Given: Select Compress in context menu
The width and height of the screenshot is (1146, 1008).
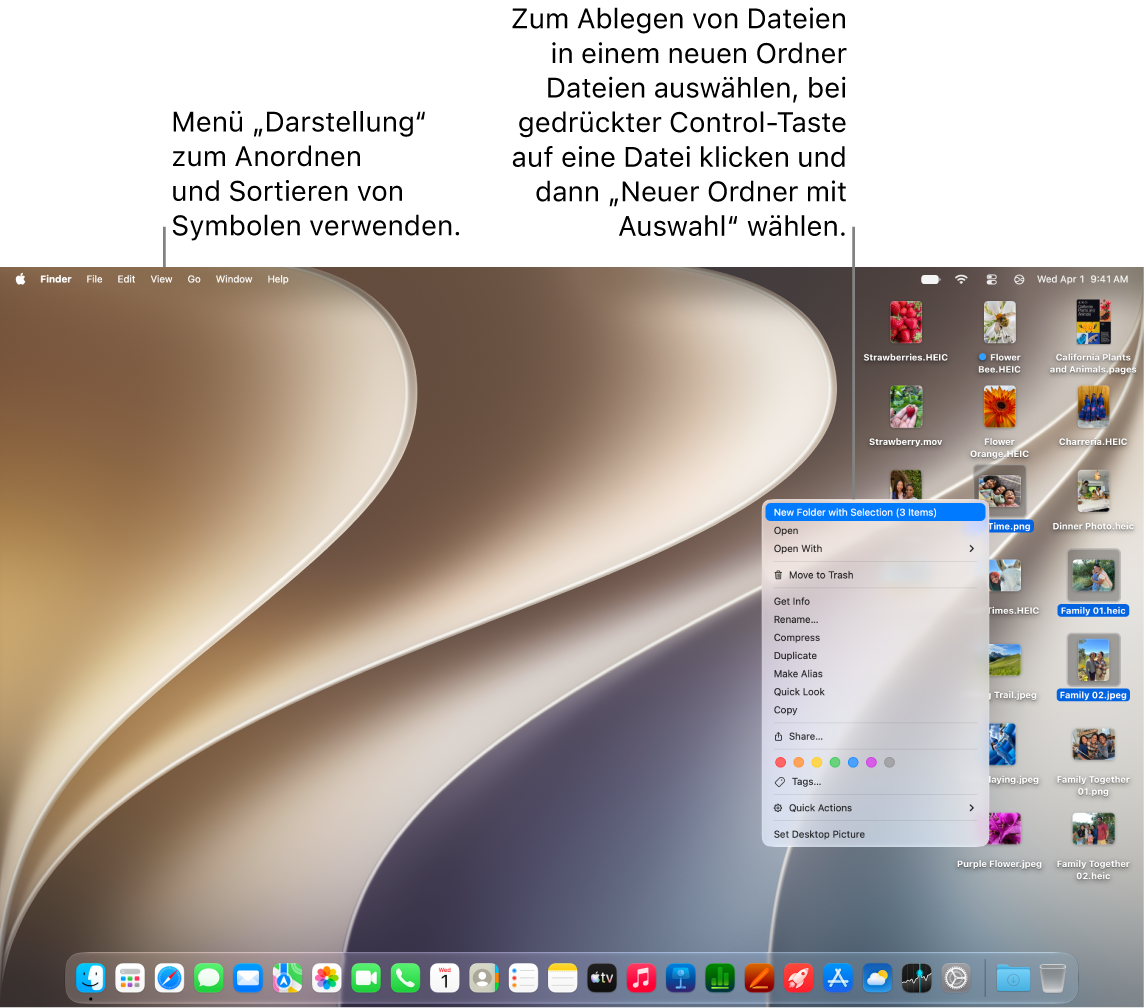Looking at the screenshot, I should (875, 638).
